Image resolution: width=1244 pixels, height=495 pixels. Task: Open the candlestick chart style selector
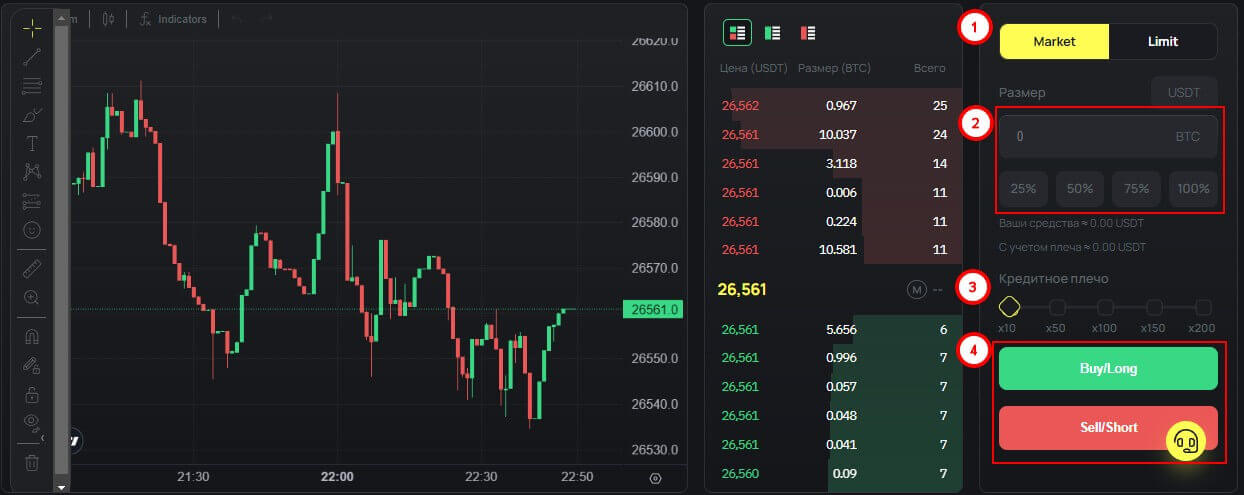click(108, 19)
